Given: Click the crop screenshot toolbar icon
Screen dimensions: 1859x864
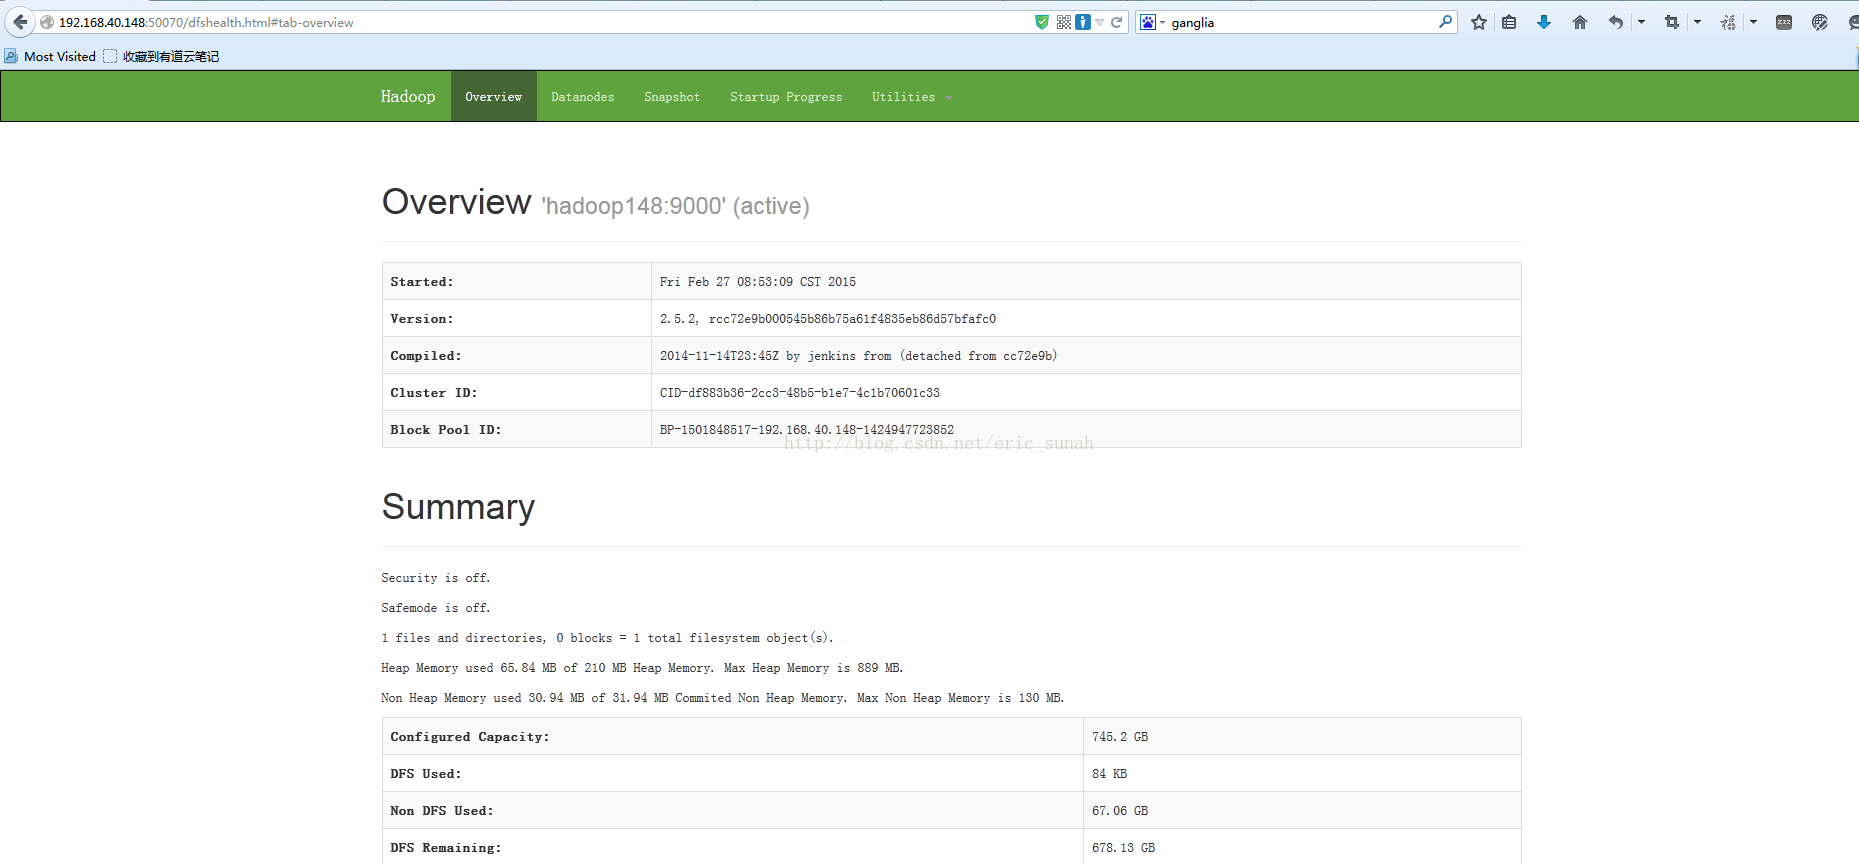Looking at the screenshot, I should 1672,22.
